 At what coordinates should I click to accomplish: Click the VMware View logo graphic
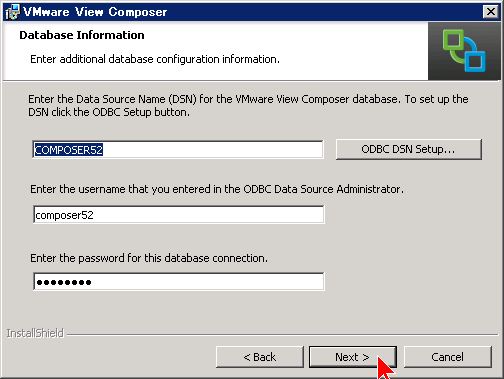(464, 51)
